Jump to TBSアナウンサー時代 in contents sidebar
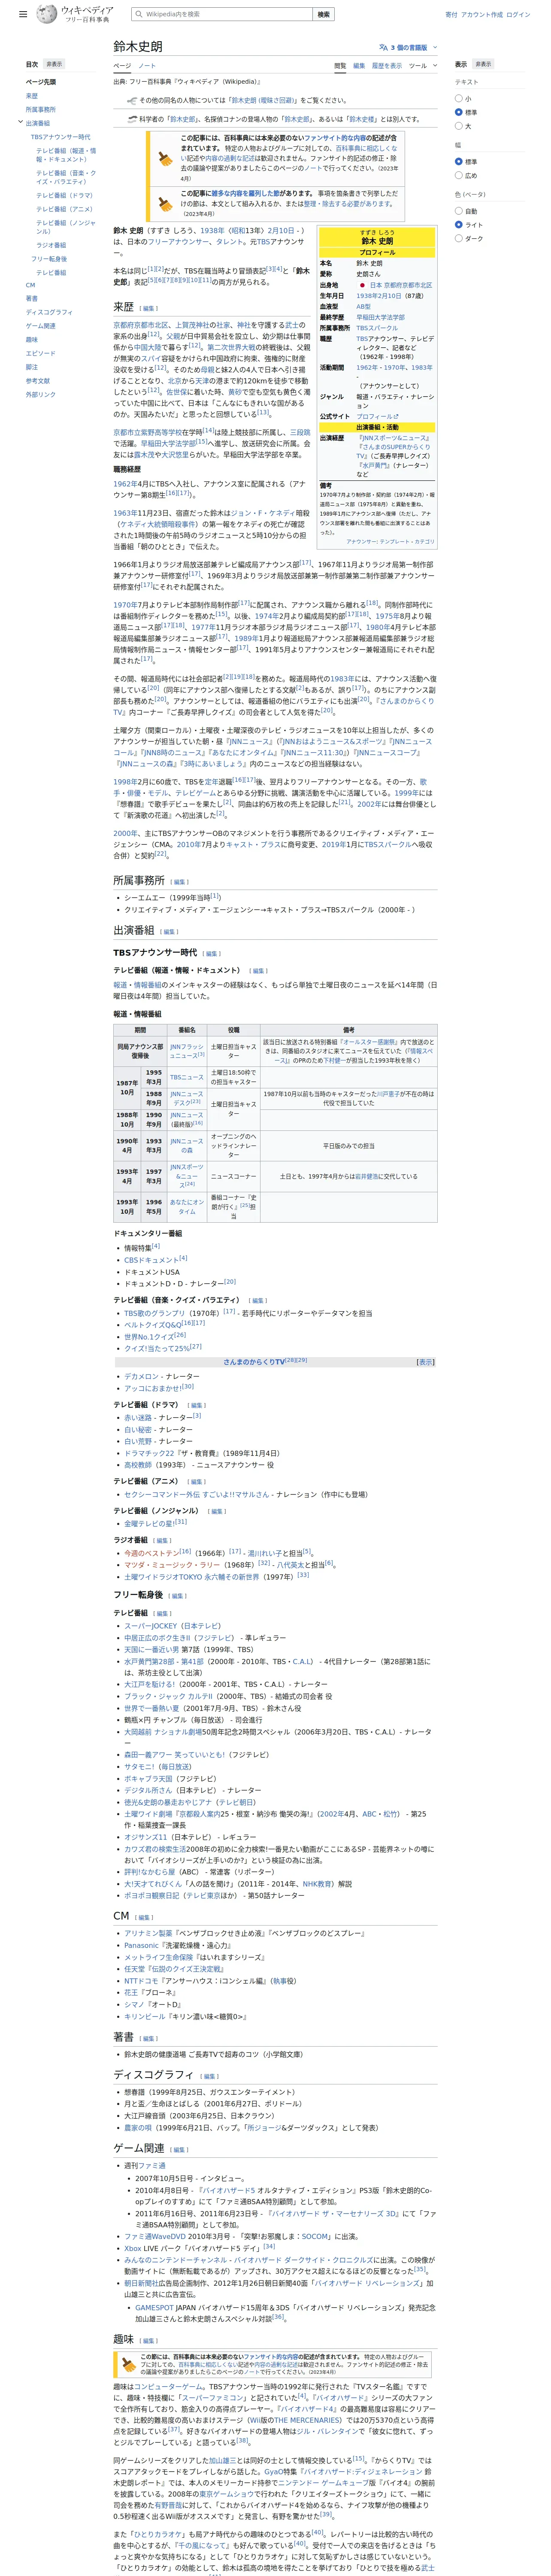The image size is (551, 2576). [60, 137]
